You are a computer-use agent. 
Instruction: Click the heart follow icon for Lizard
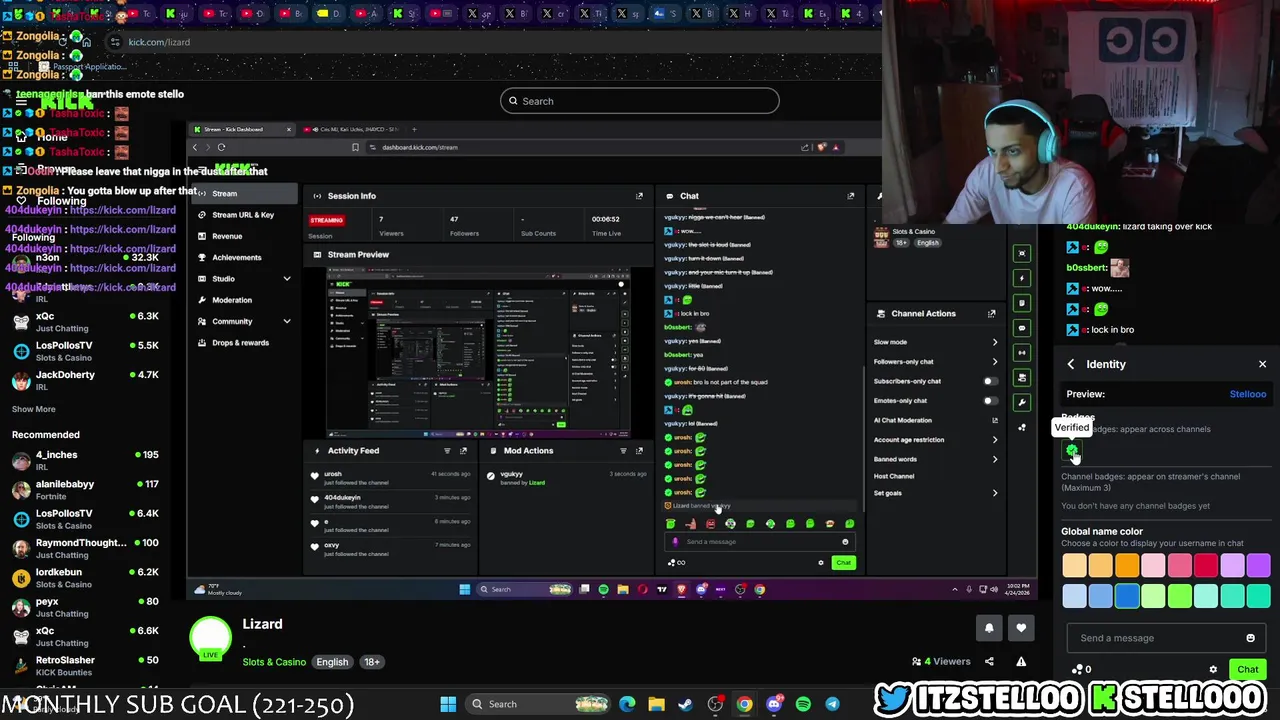pos(1021,628)
